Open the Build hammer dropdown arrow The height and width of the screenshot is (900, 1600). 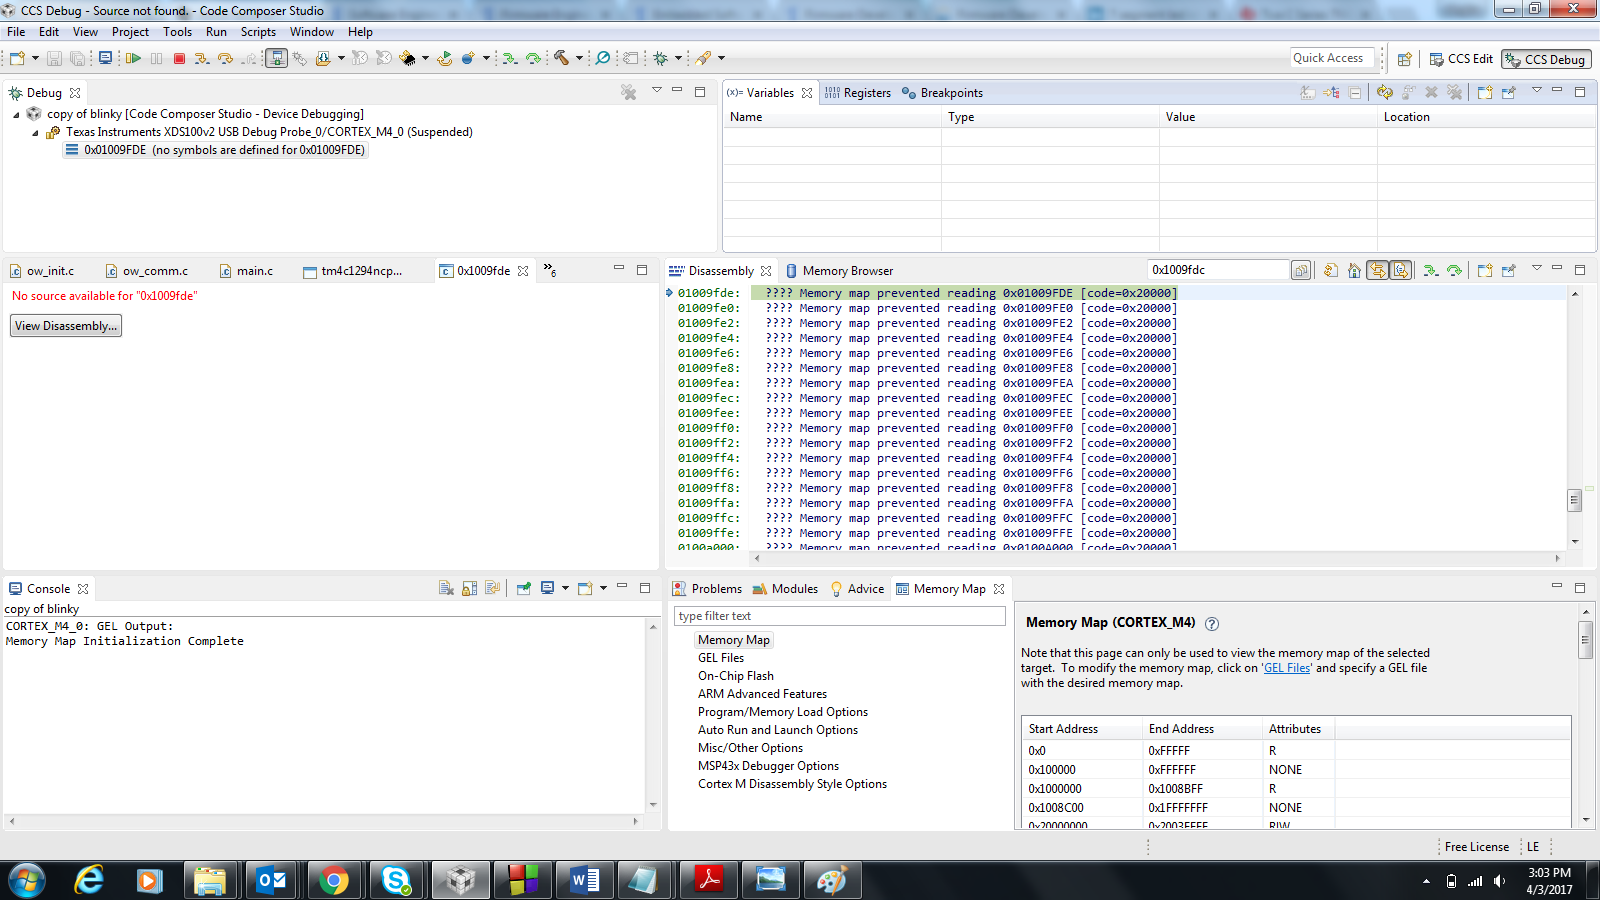[579, 59]
